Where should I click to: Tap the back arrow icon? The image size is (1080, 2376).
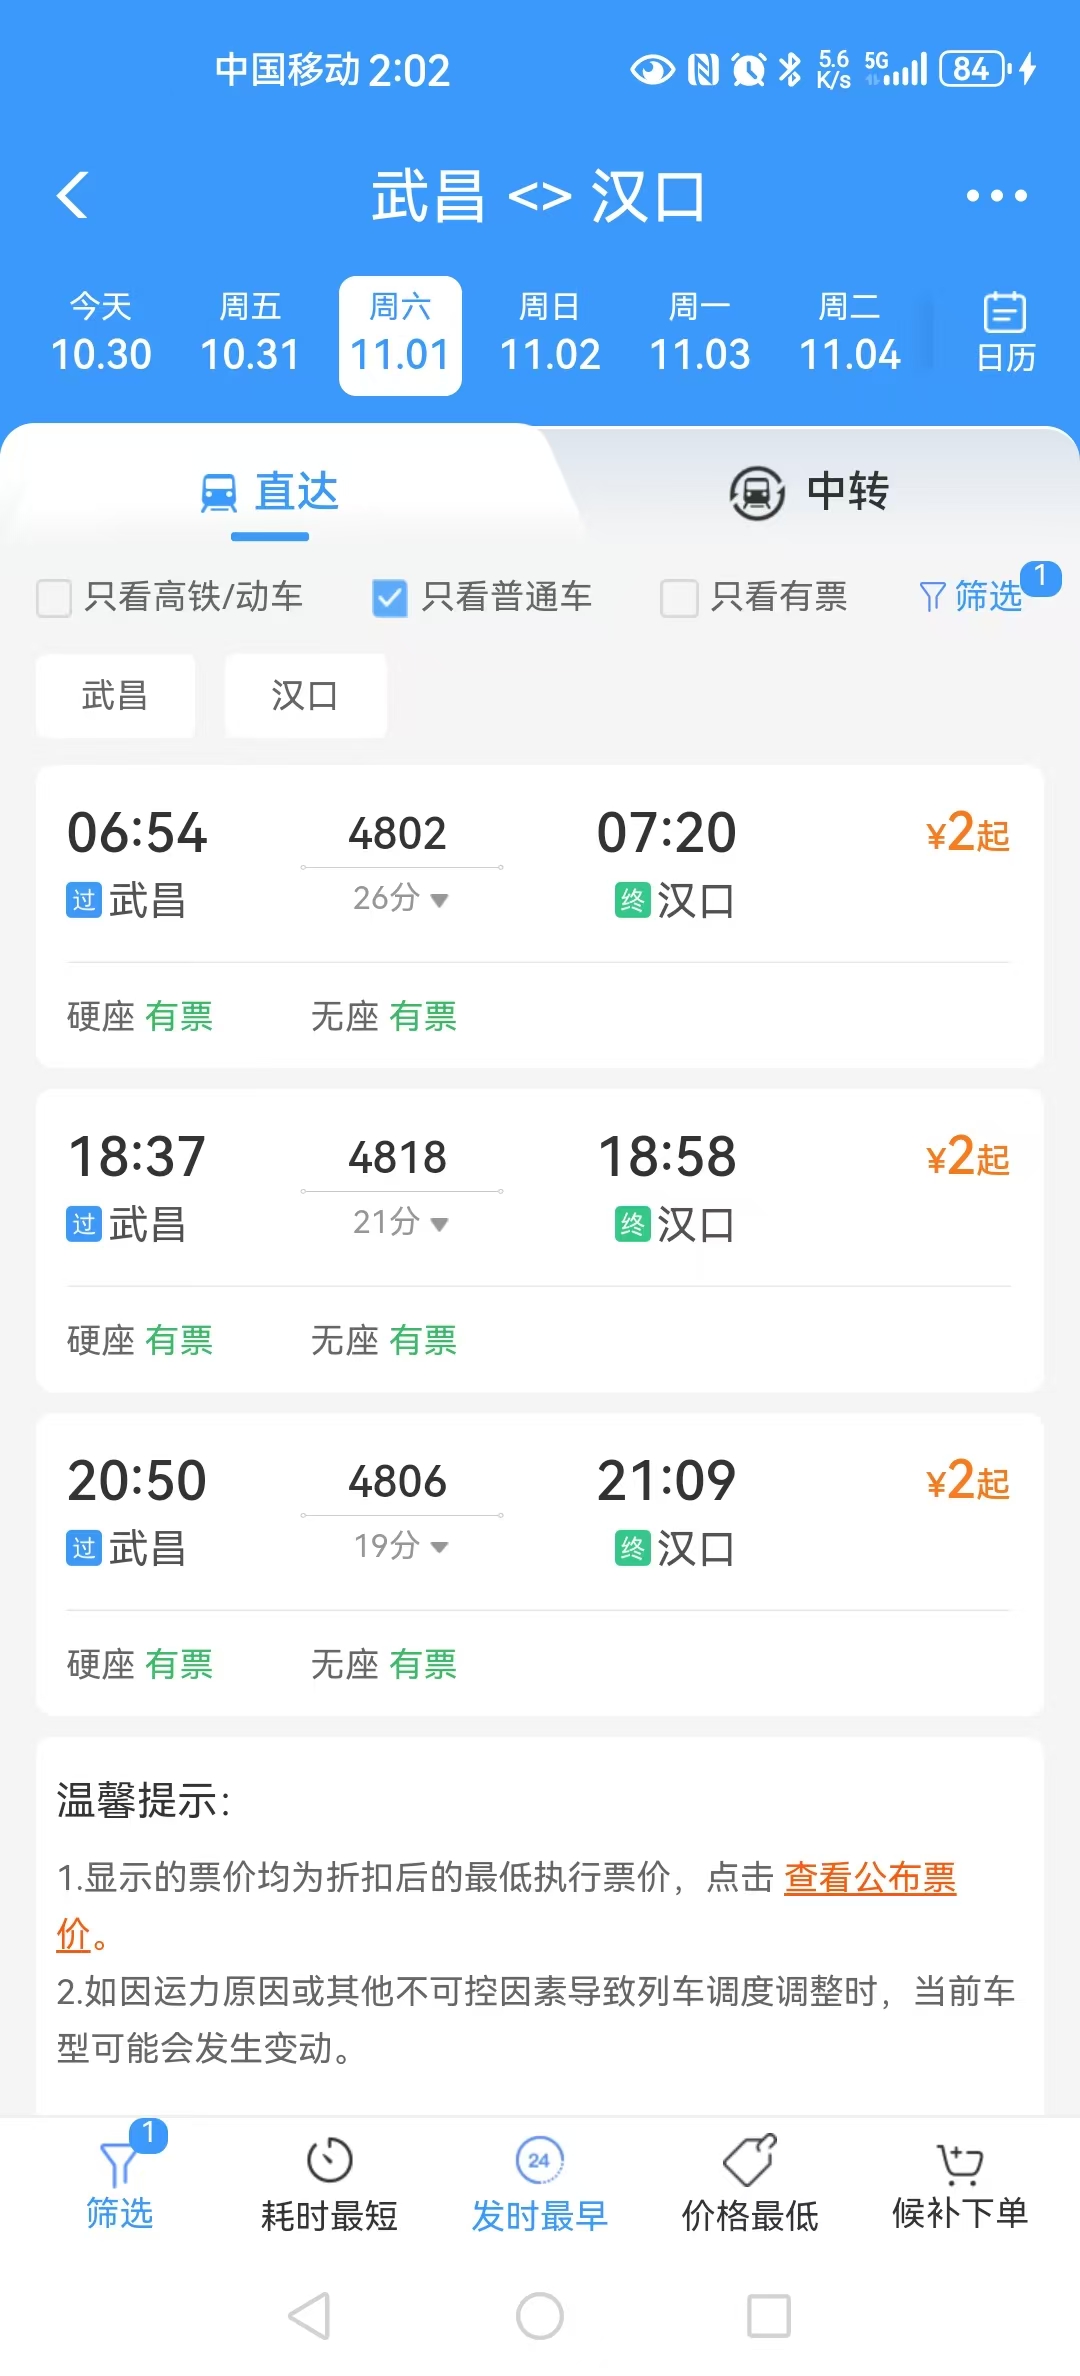click(x=73, y=195)
